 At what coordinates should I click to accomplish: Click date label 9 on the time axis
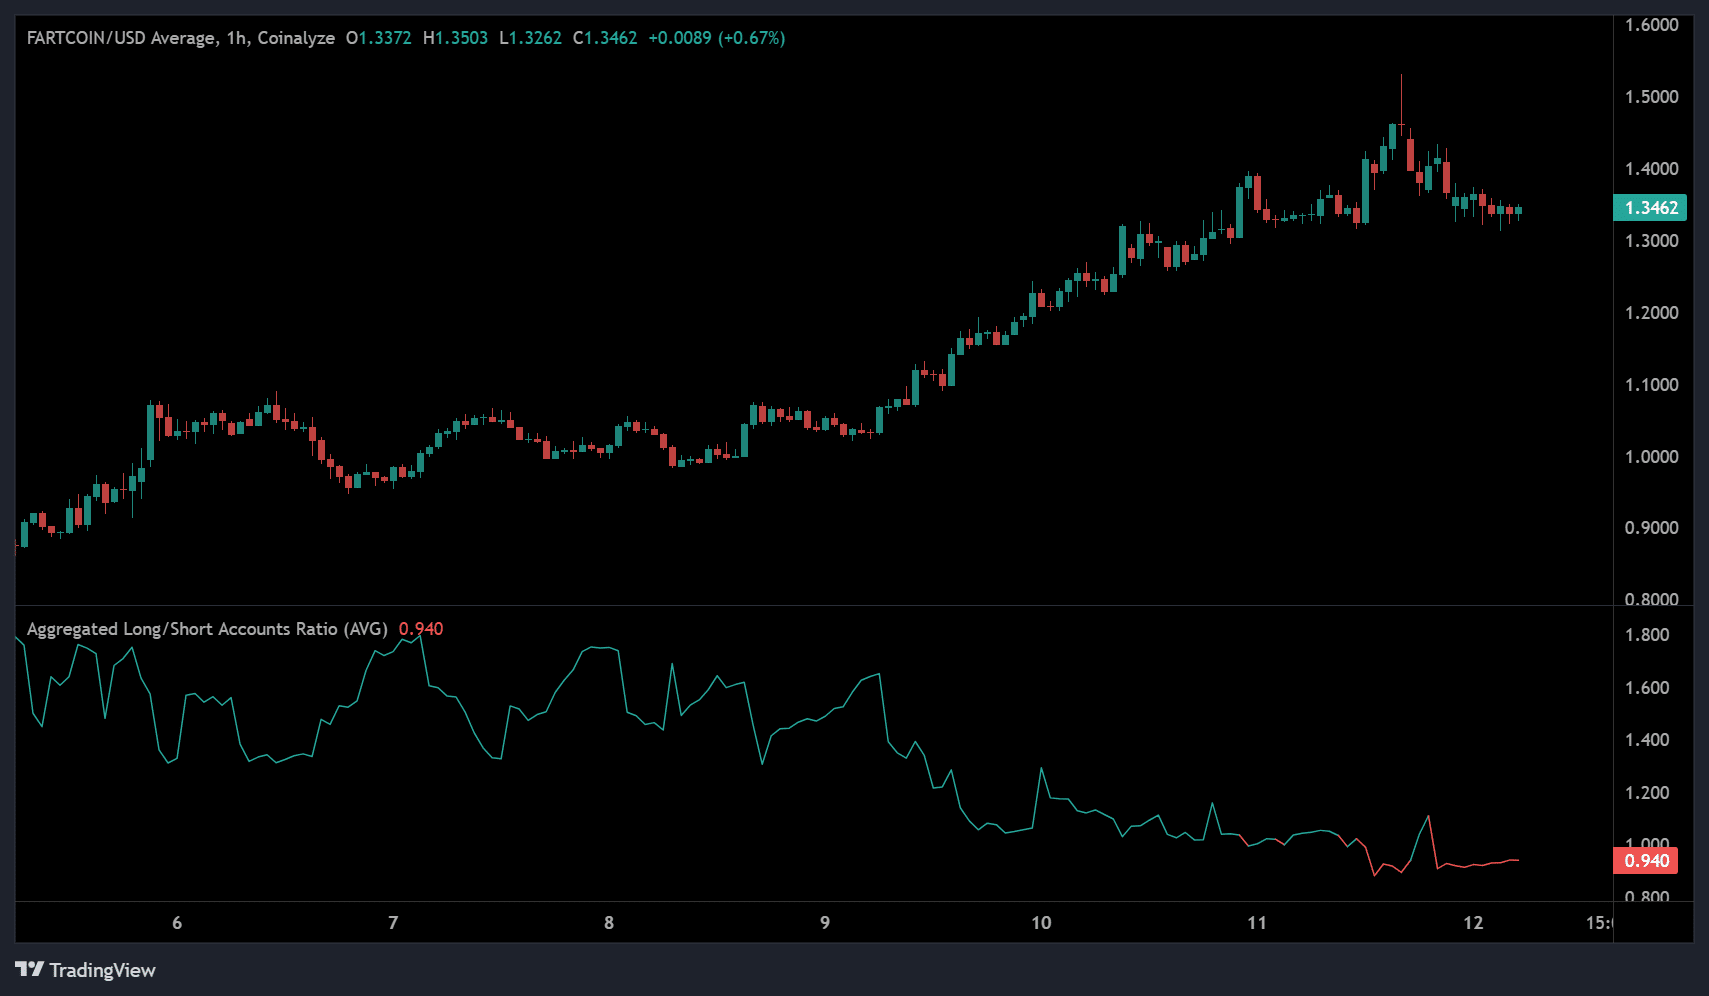[x=825, y=922]
